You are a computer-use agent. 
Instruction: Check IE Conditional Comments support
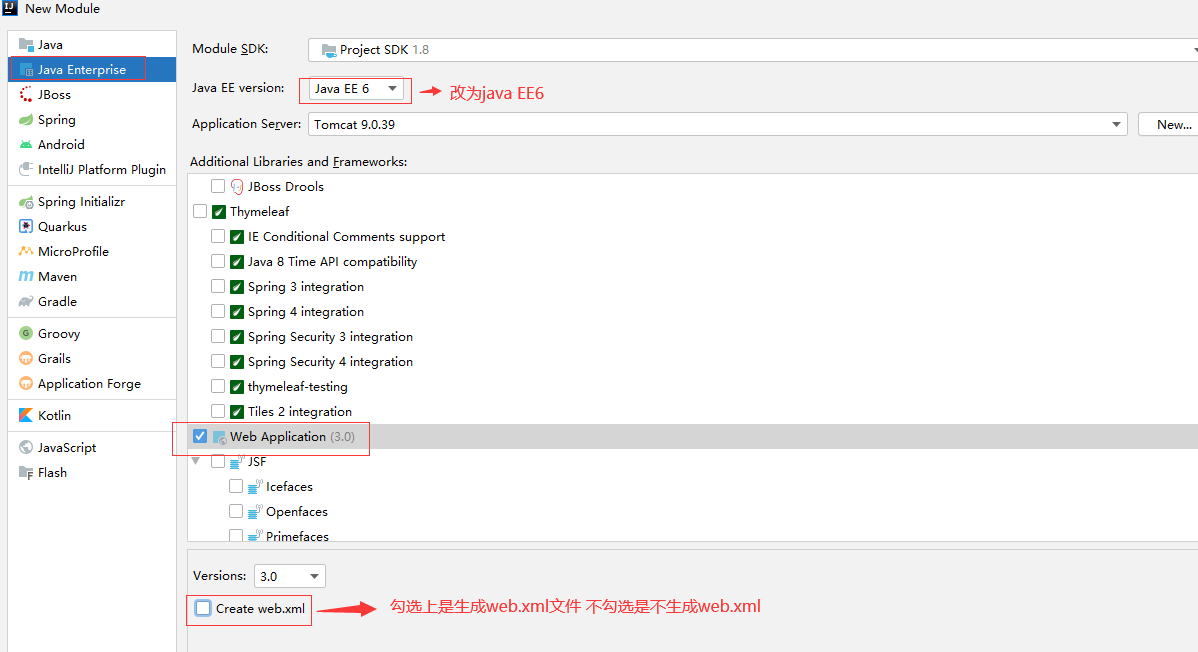pos(218,236)
